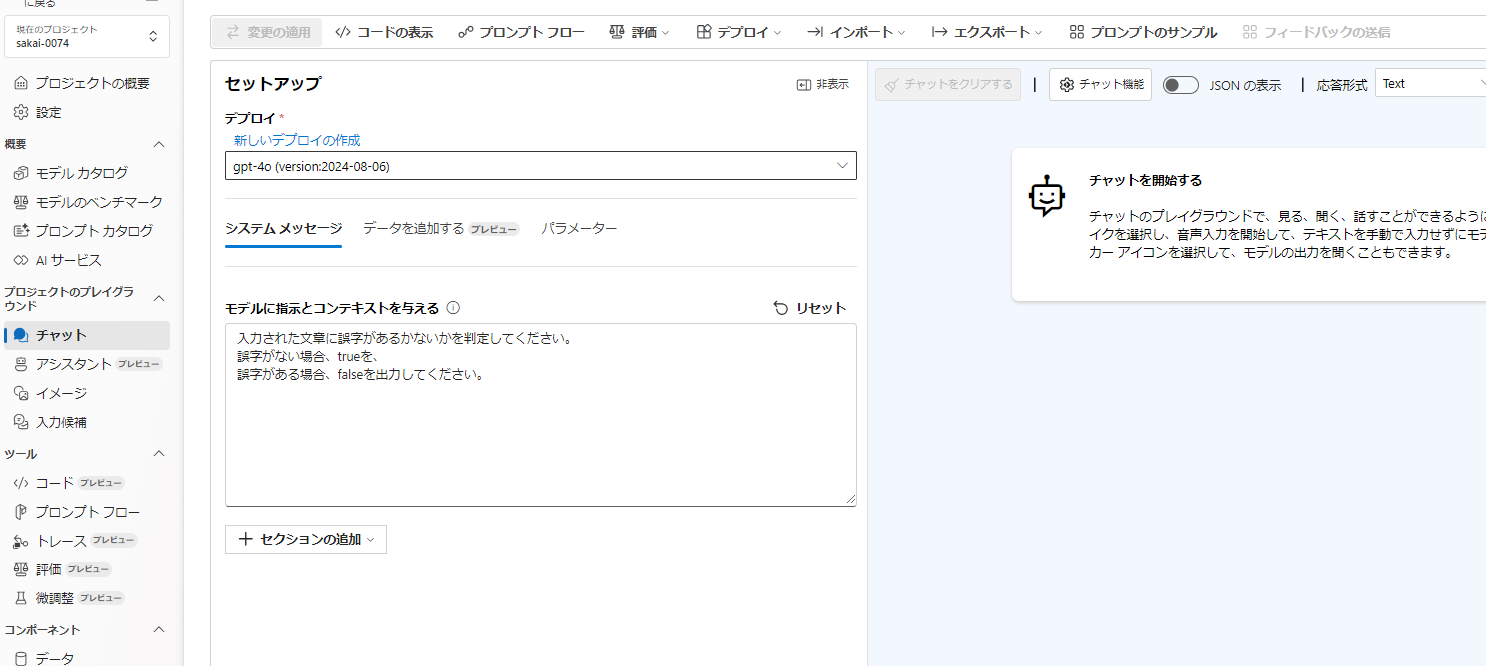1486x666 pixels.
Task: Click リセット to reset system message
Action: (x=810, y=308)
